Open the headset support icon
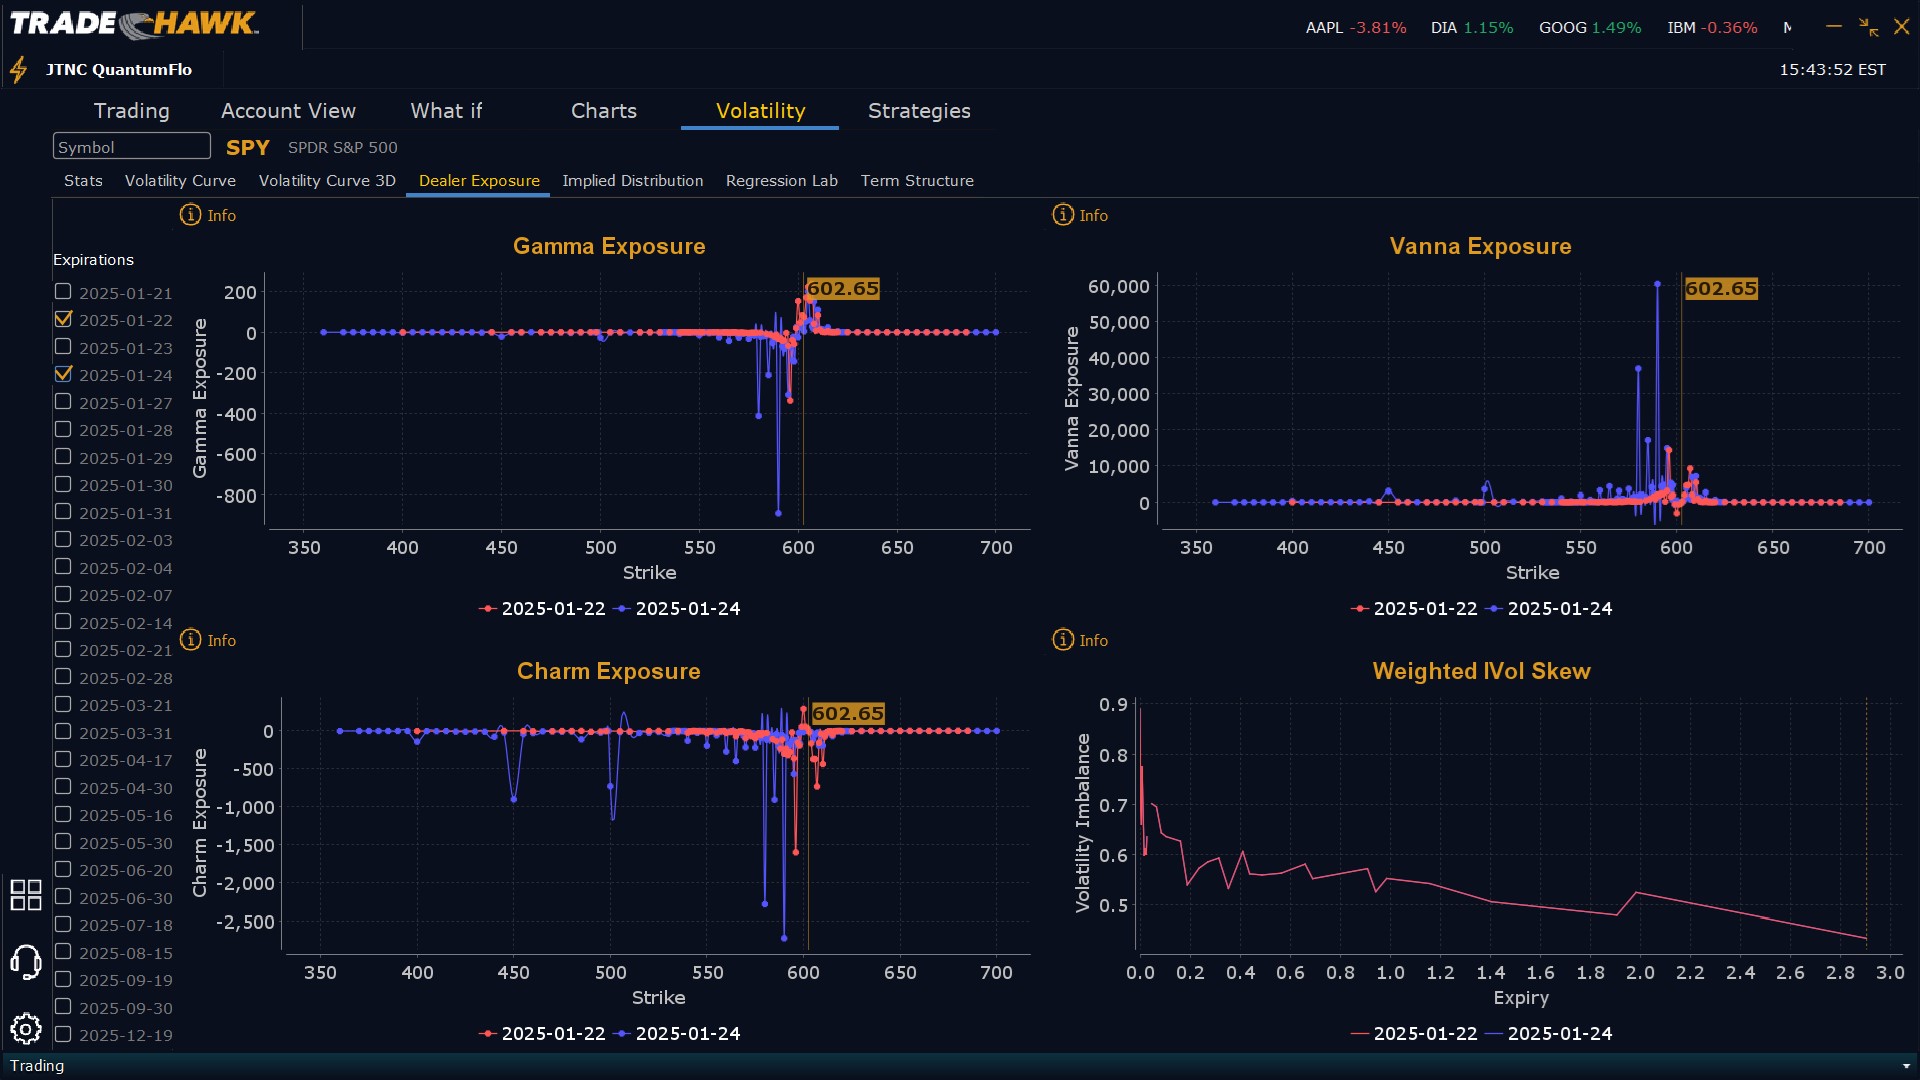Screen dimensions: 1920x1080 (25, 962)
